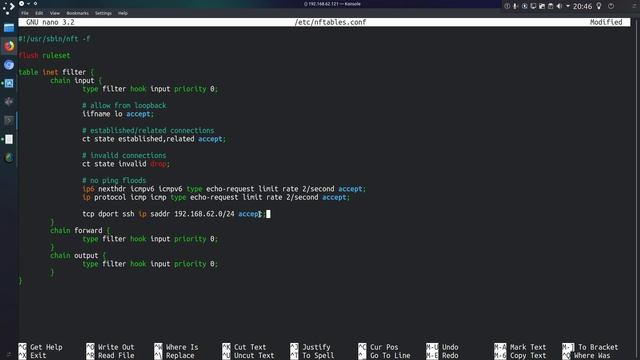The image size is (640, 360).
Task: Open the Help menu
Action: tap(122, 13)
